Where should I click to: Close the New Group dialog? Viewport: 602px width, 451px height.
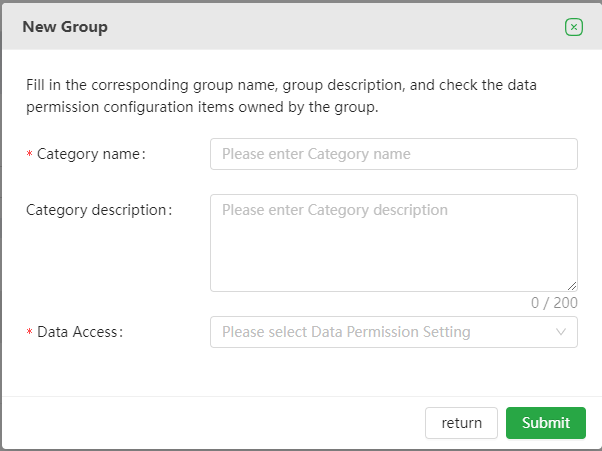point(574,27)
